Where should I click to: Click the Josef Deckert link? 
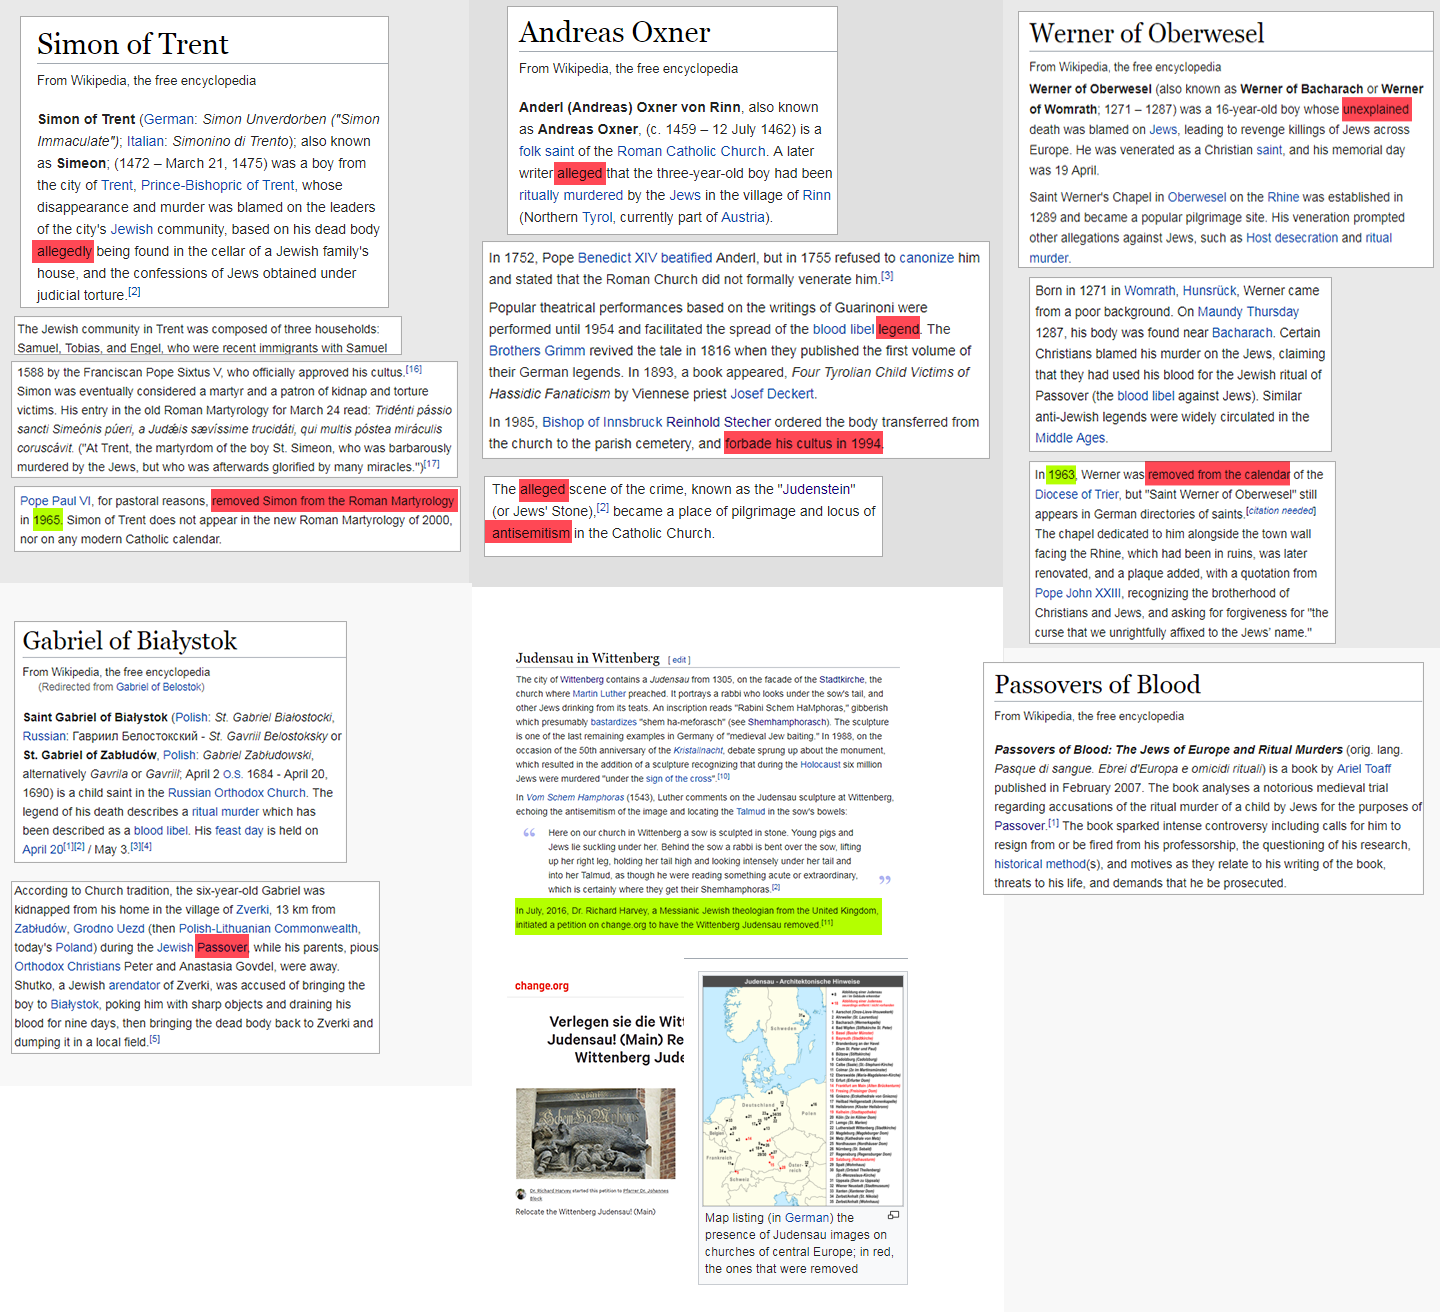tap(773, 394)
